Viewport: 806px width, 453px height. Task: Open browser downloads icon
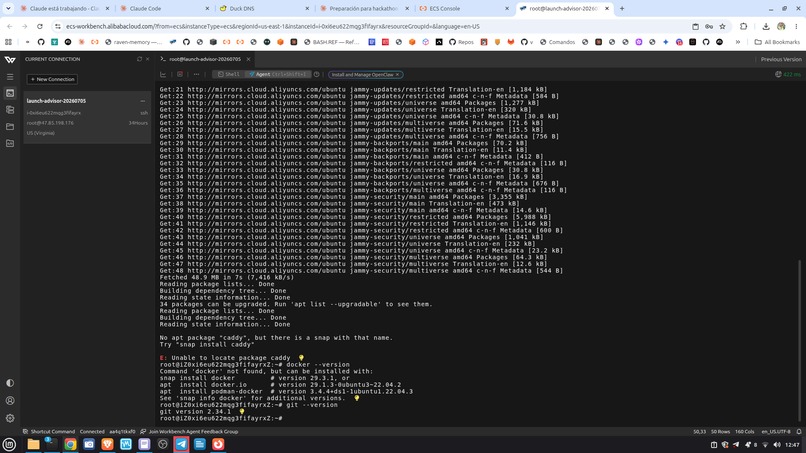coord(766,26)
